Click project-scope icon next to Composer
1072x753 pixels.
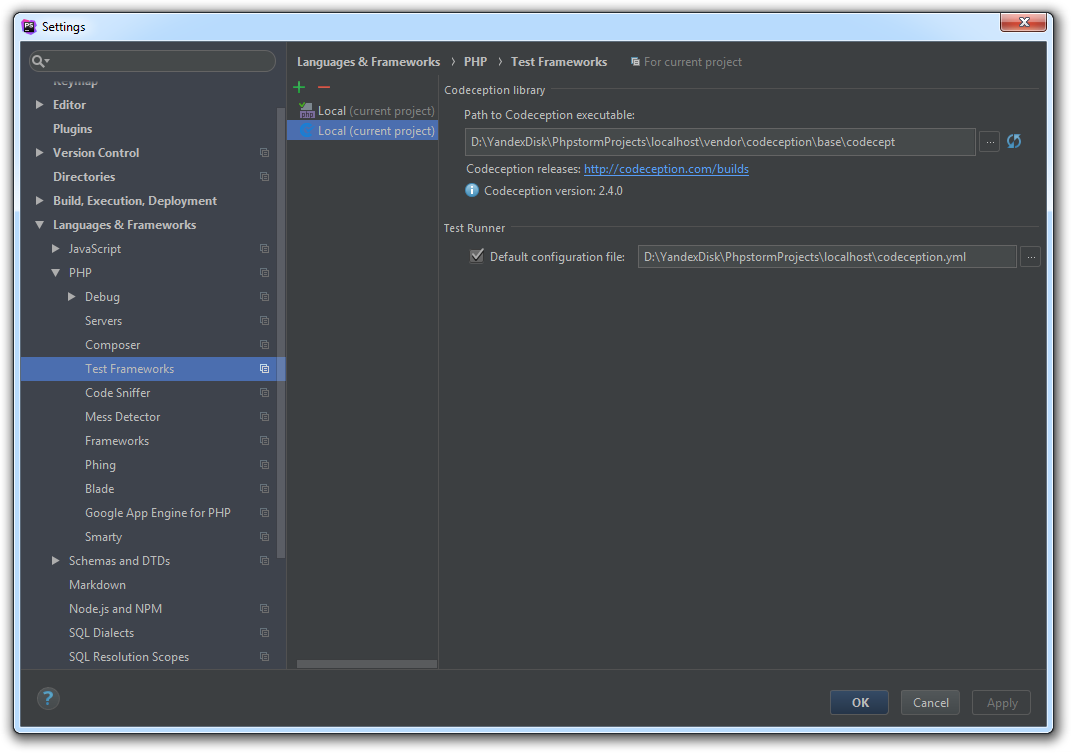coord(265,345)
